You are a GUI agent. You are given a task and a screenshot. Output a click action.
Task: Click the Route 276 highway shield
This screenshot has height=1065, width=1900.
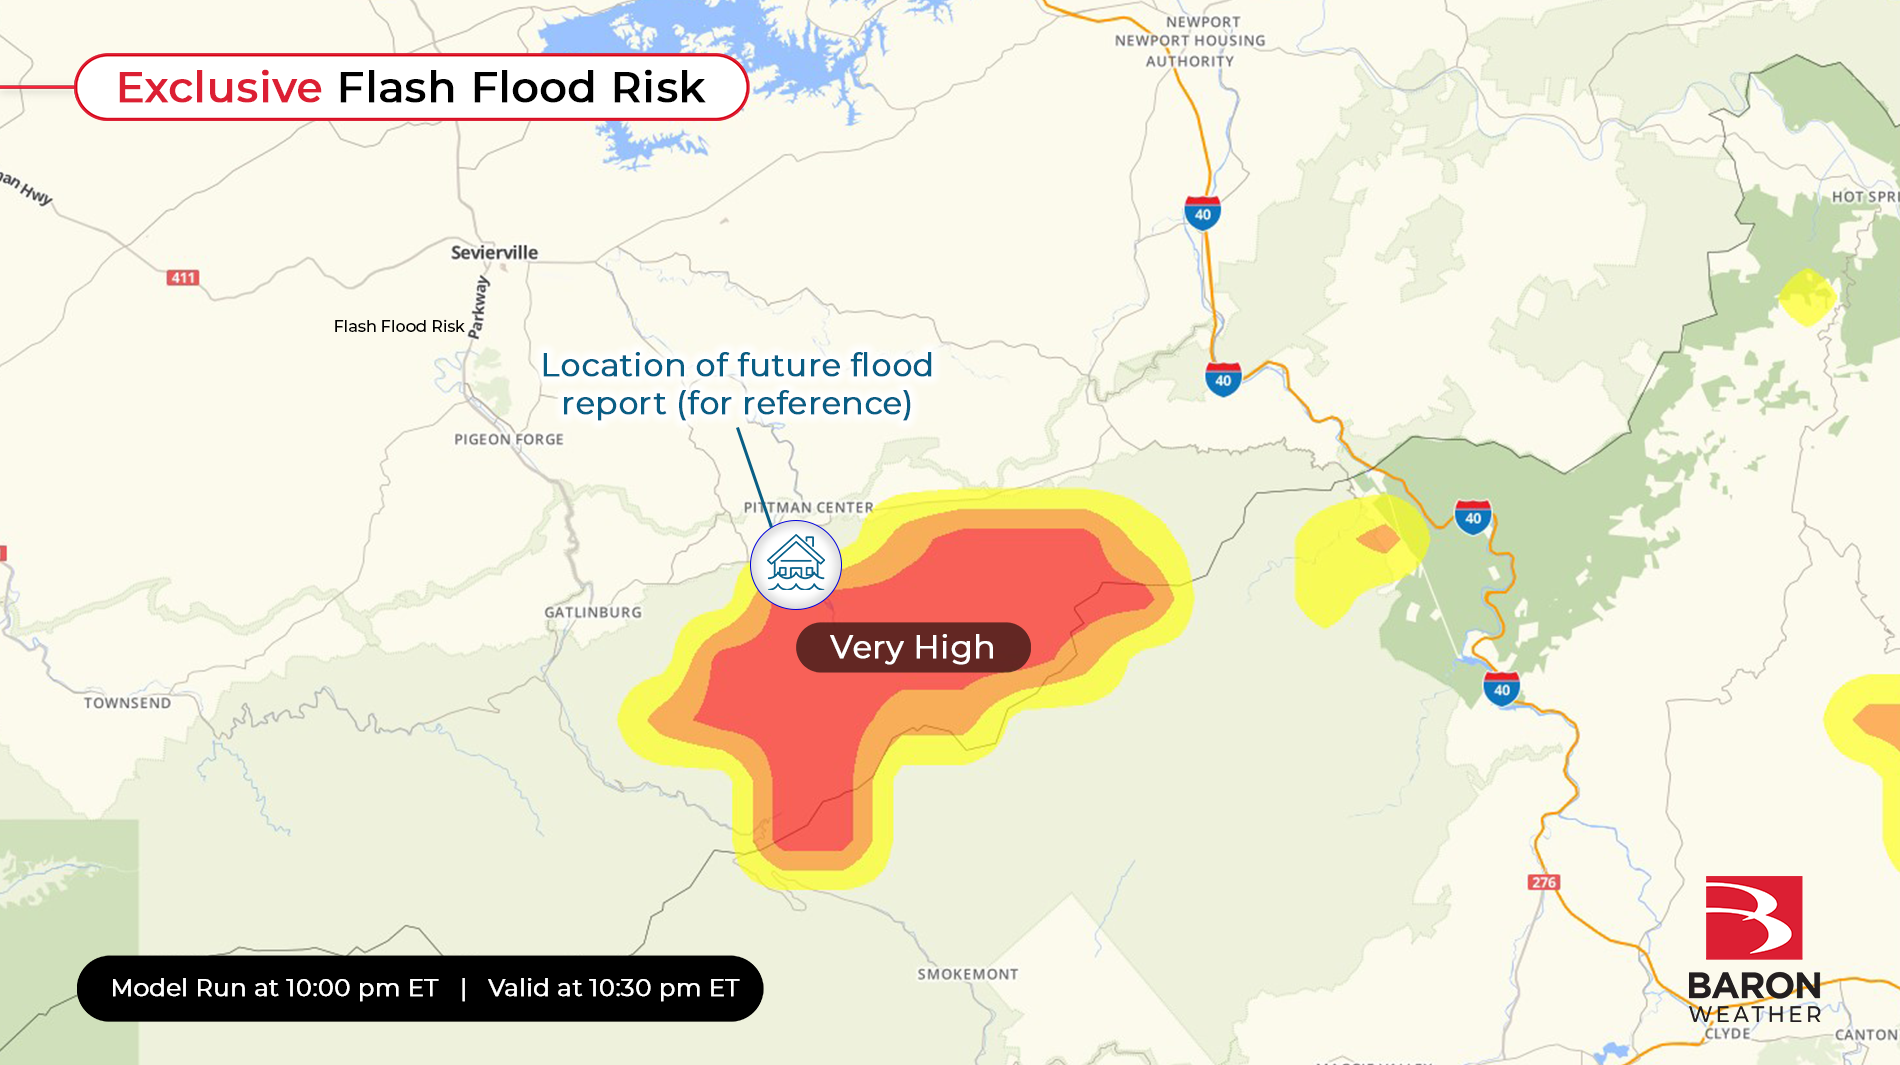(x=1544, y=882)
